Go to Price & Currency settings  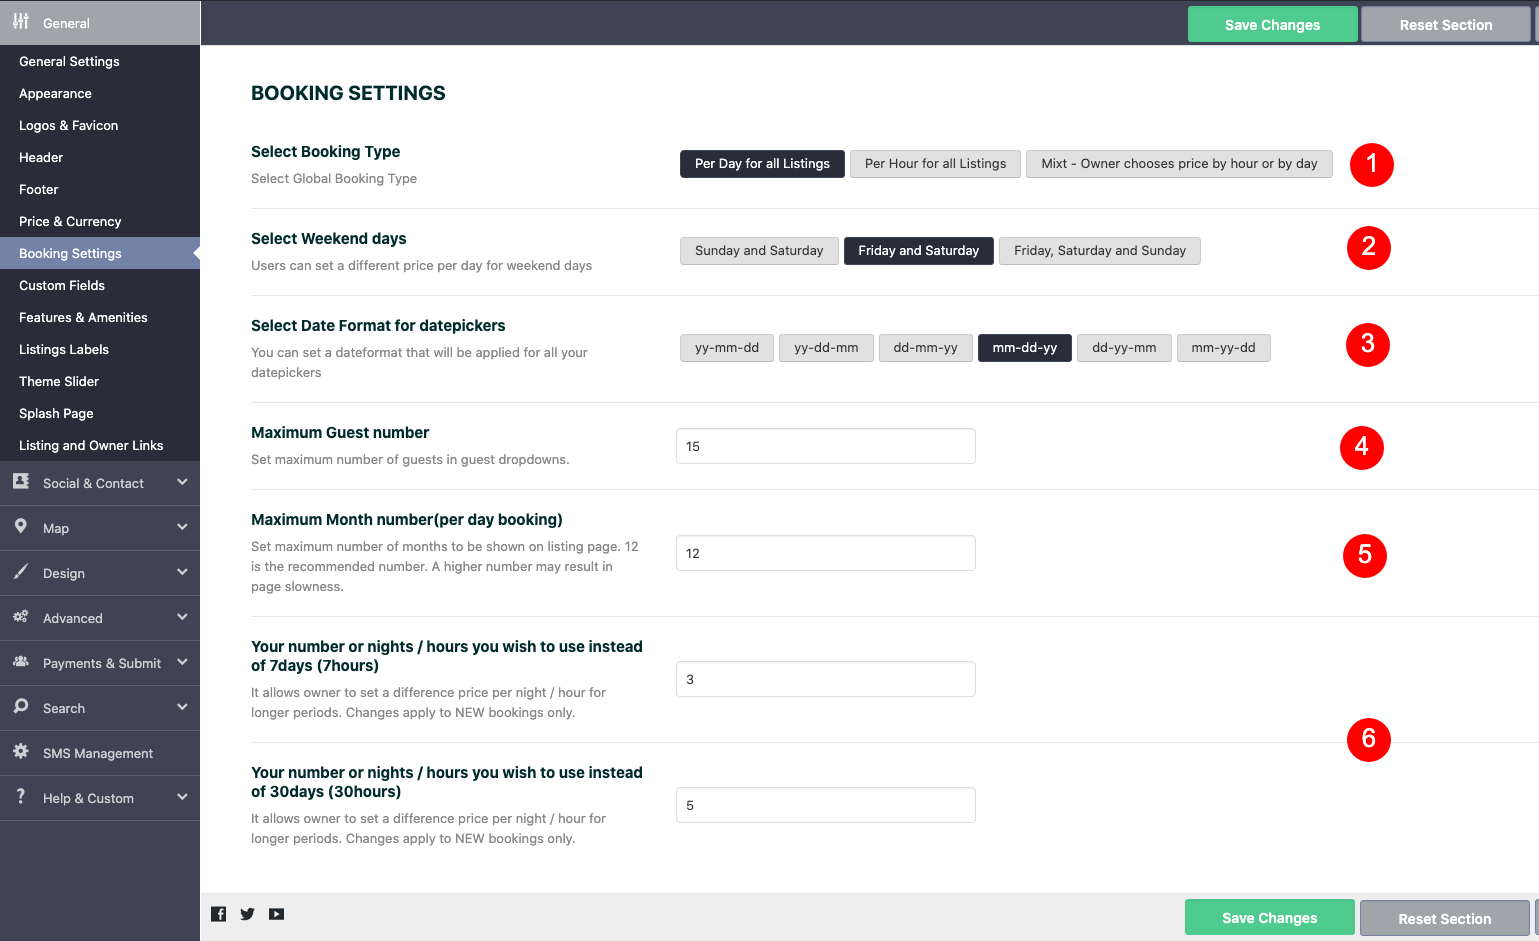[x=69, y=221]
